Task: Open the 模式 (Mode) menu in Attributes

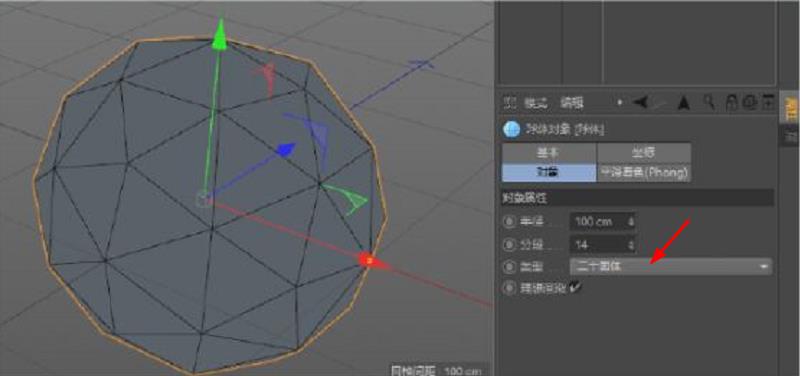Action: point(536,103)
